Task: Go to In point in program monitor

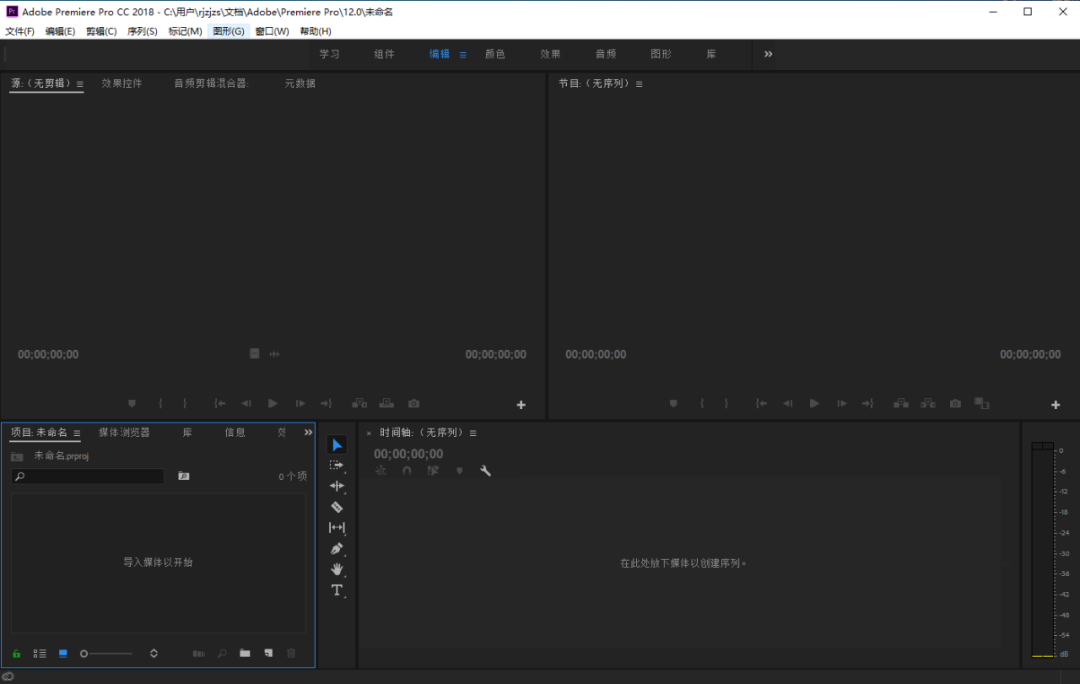Action: tap(761, 404)
